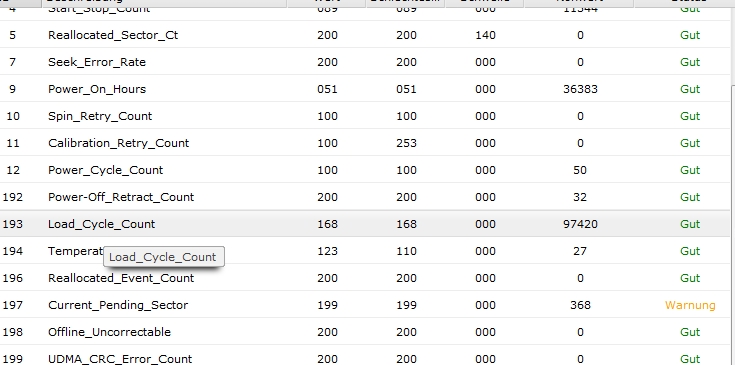Select the Reallocated_Event_Count attribute name
Screen dimensions: 735x365
[x=121, y=278]
